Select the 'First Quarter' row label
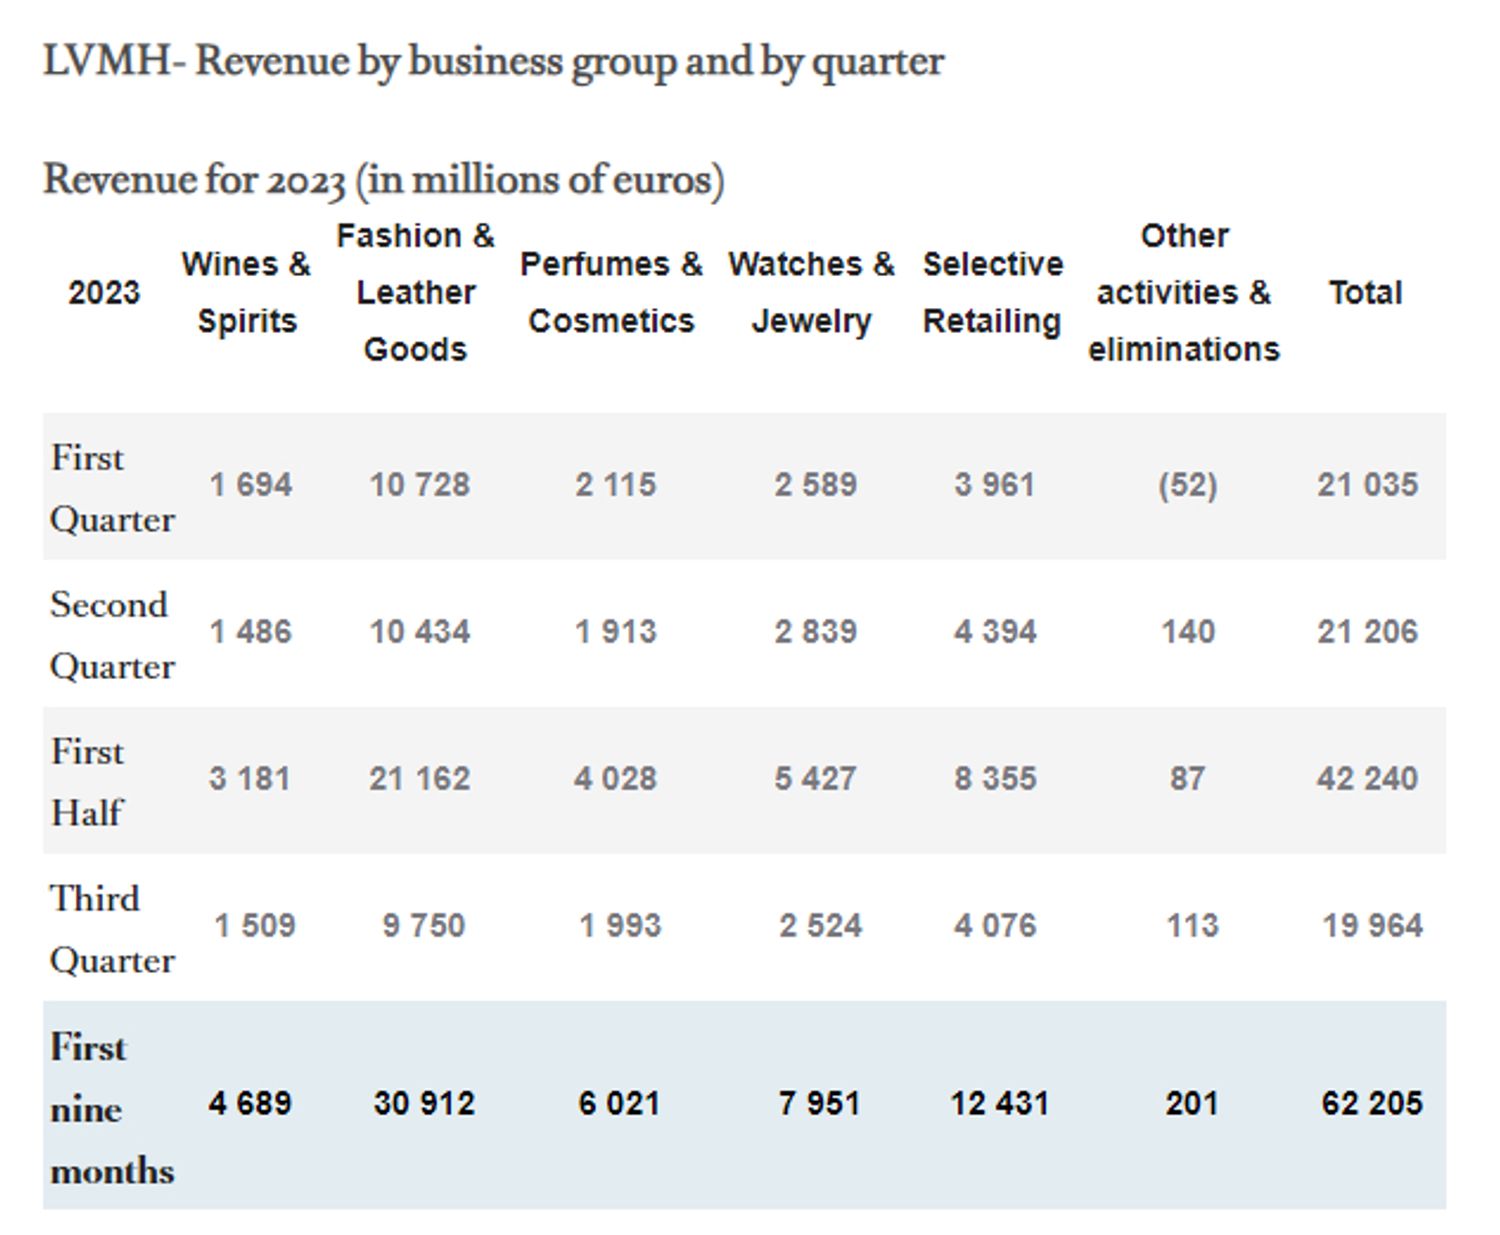This screenshot has width=1500, height=1235. click(x=112, y=488)
